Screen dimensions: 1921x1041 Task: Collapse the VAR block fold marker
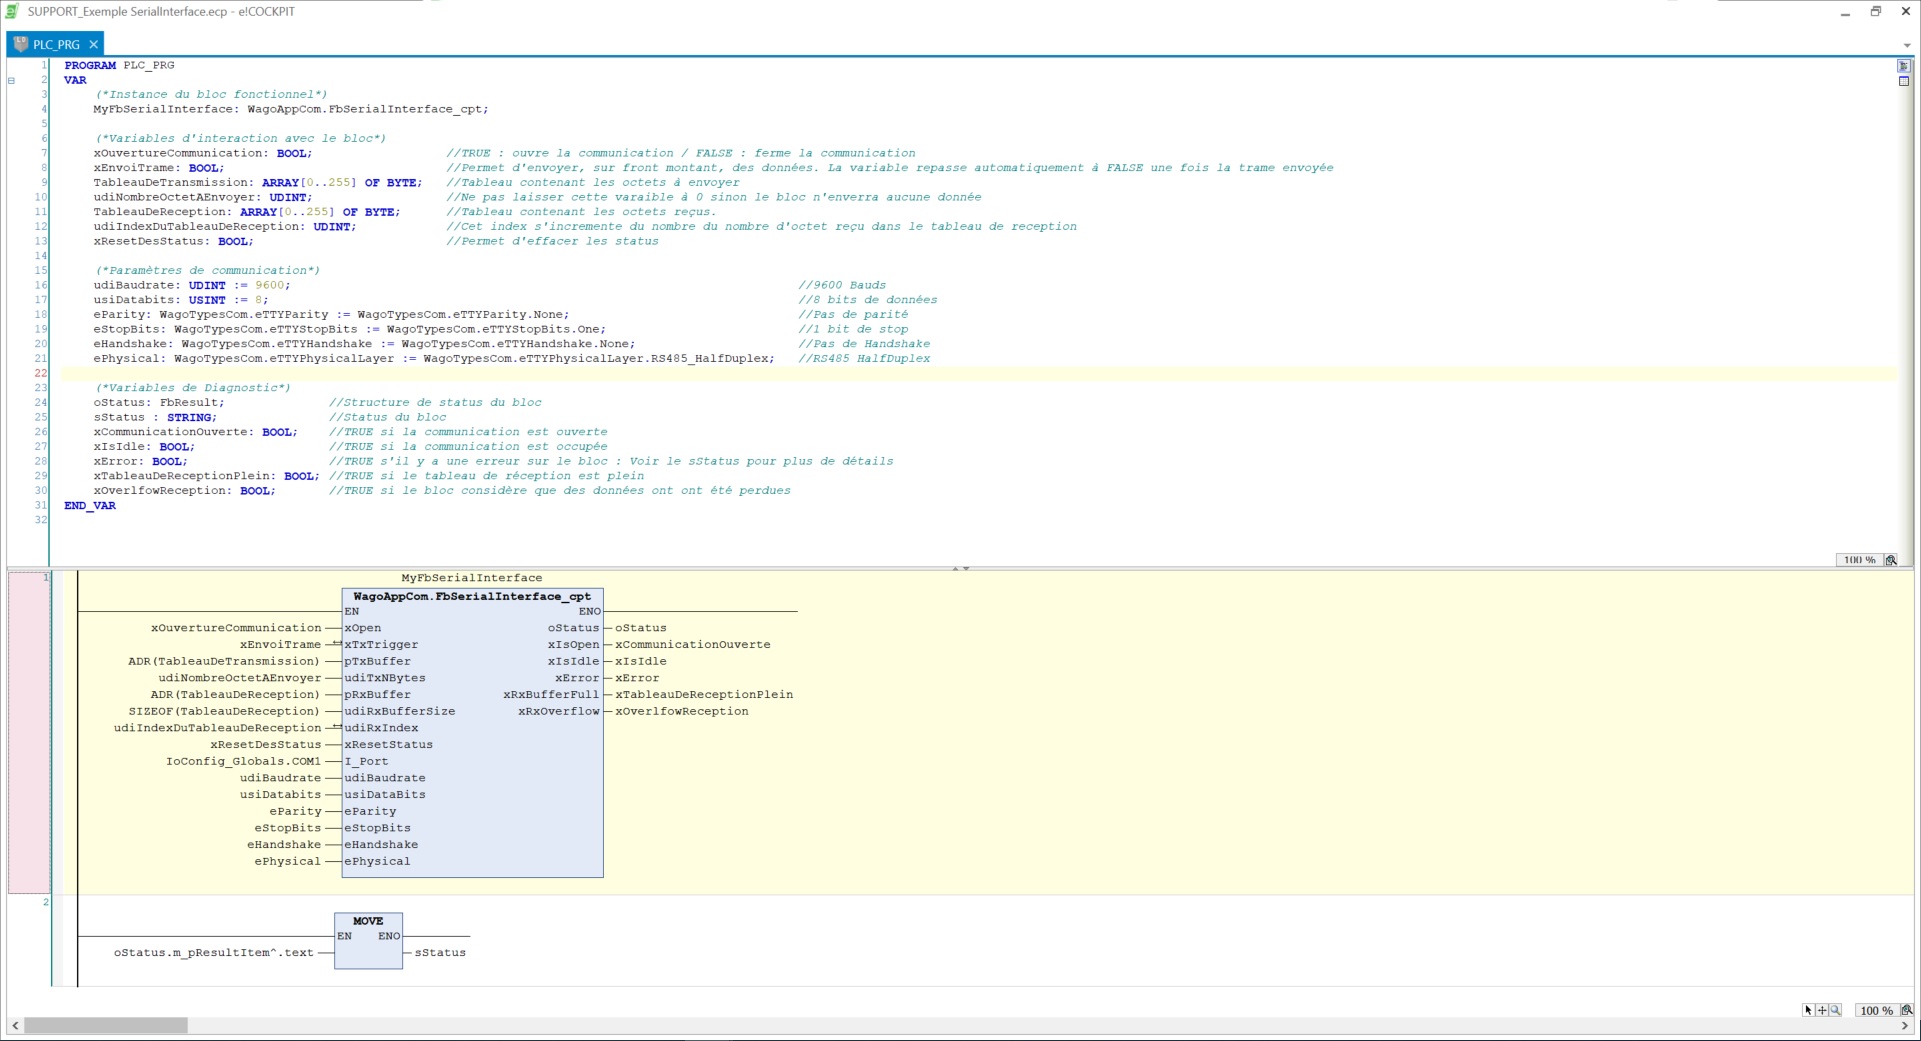(12, 80)
